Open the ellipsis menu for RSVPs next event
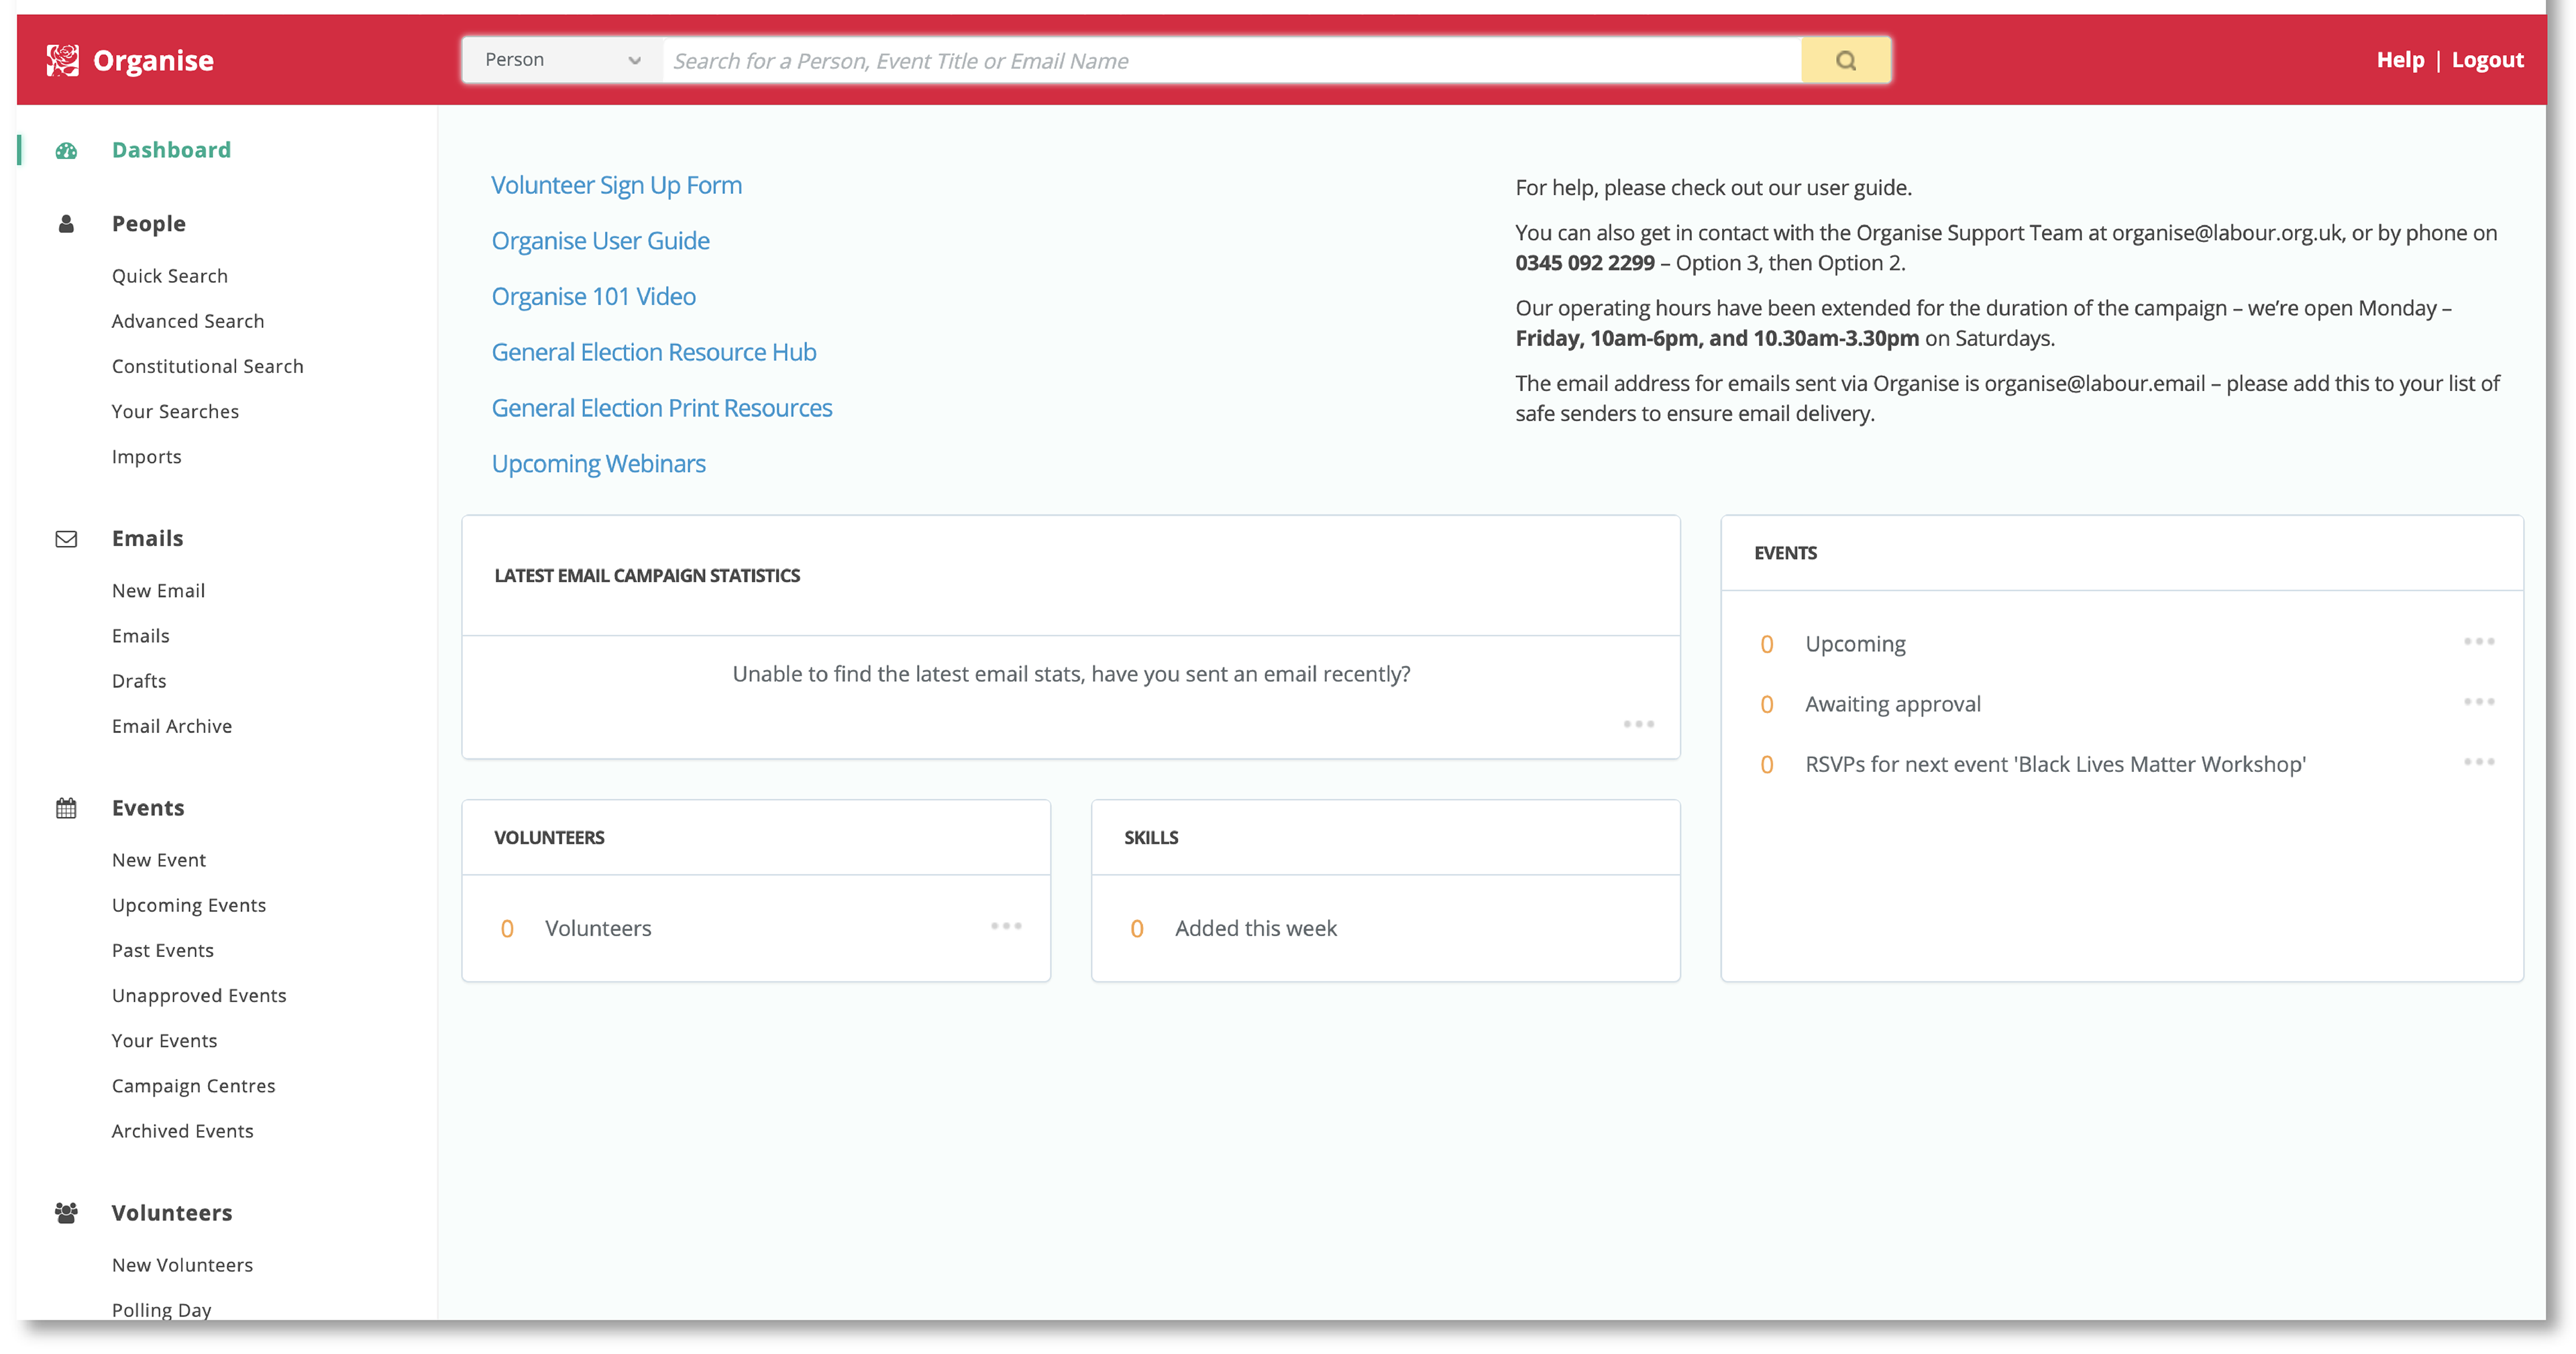 [x=2479, y=762]
